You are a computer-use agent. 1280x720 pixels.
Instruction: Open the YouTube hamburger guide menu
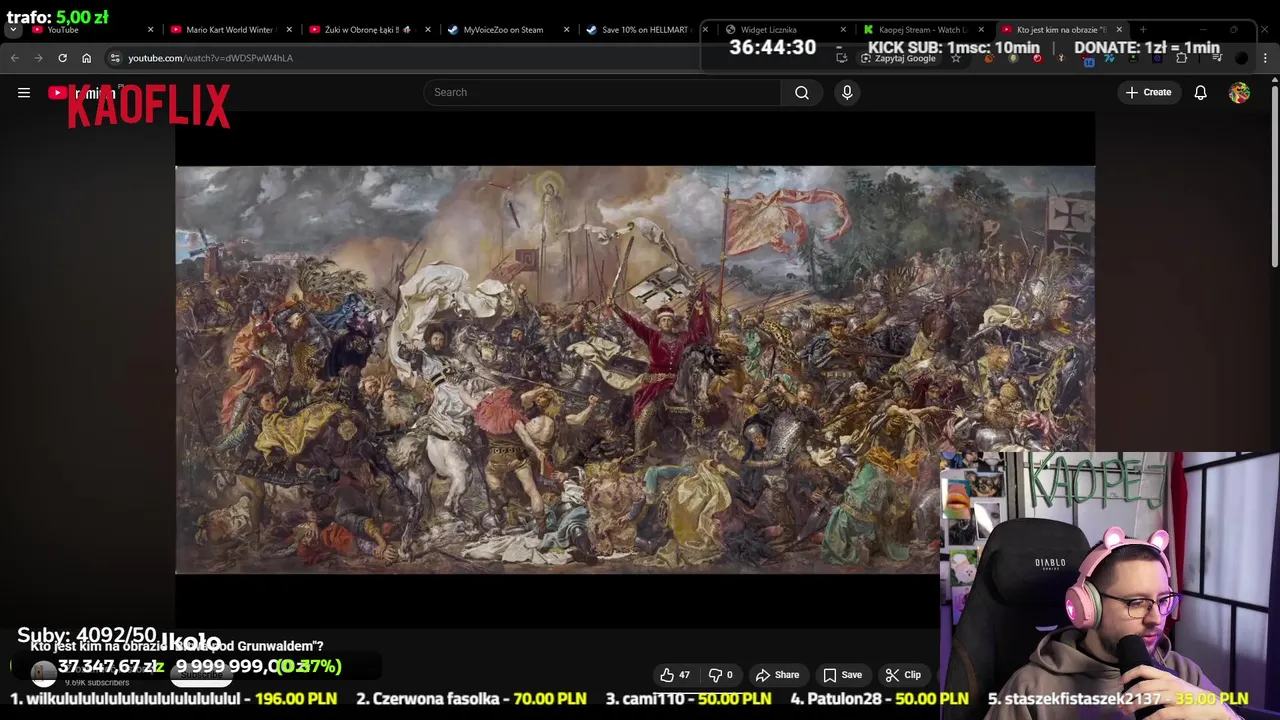(24, 92)
